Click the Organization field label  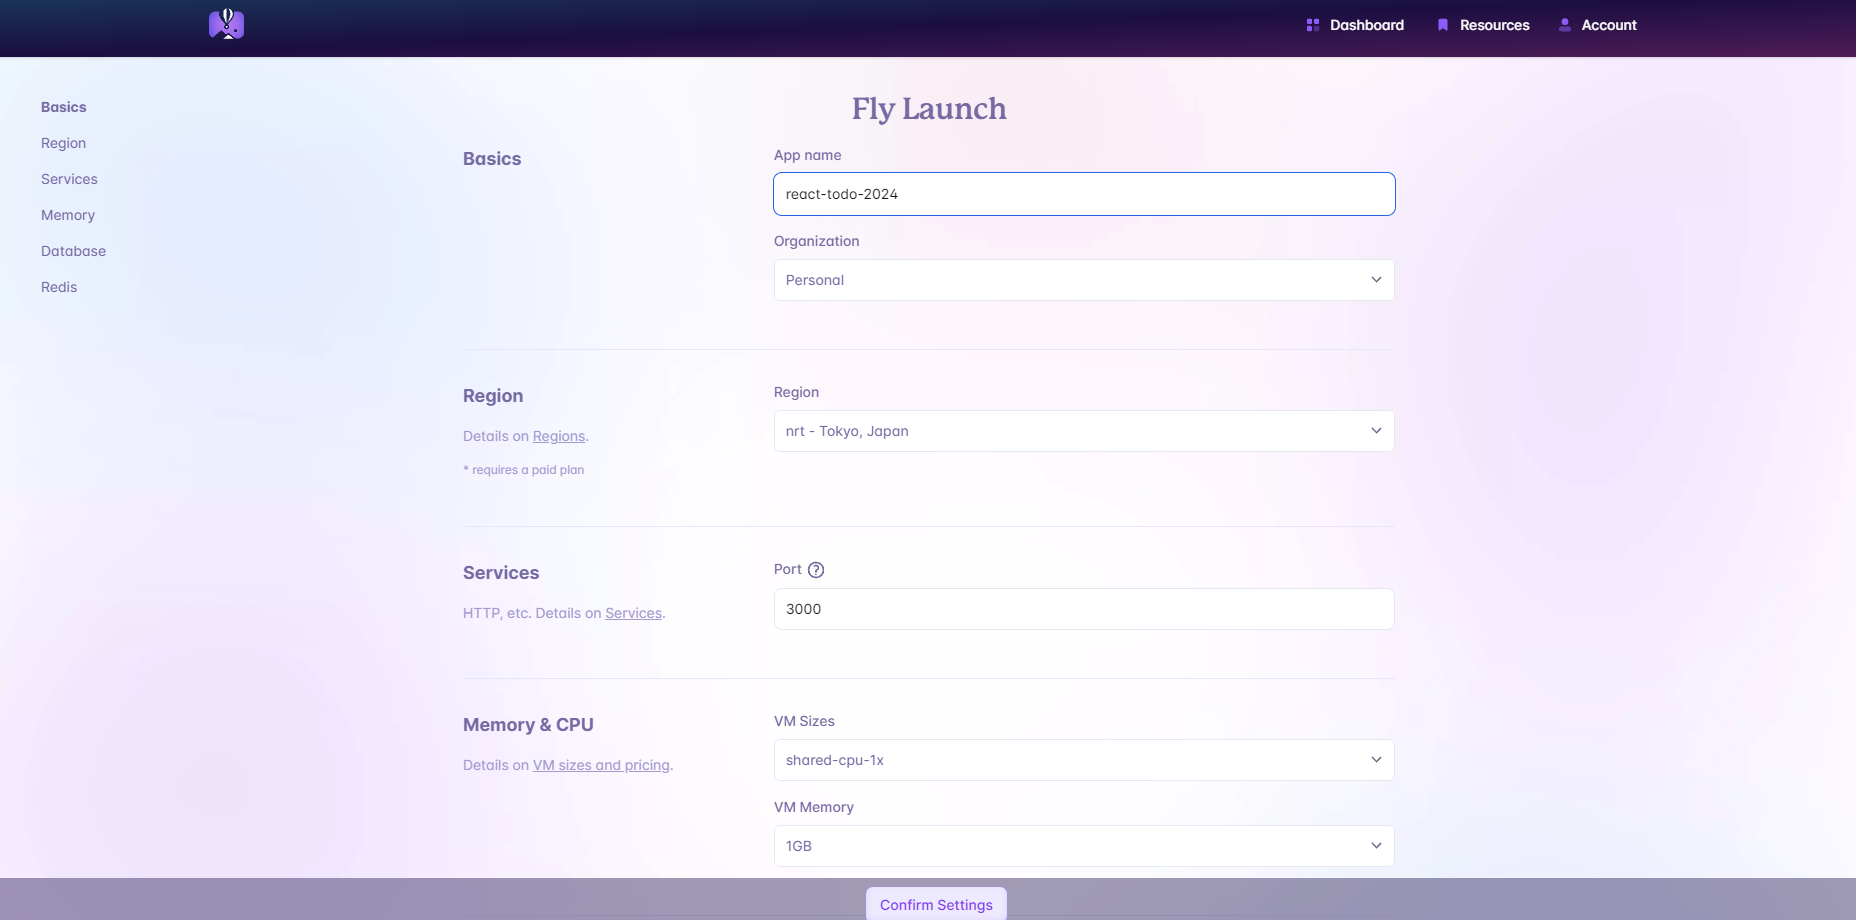click(816, 241)
